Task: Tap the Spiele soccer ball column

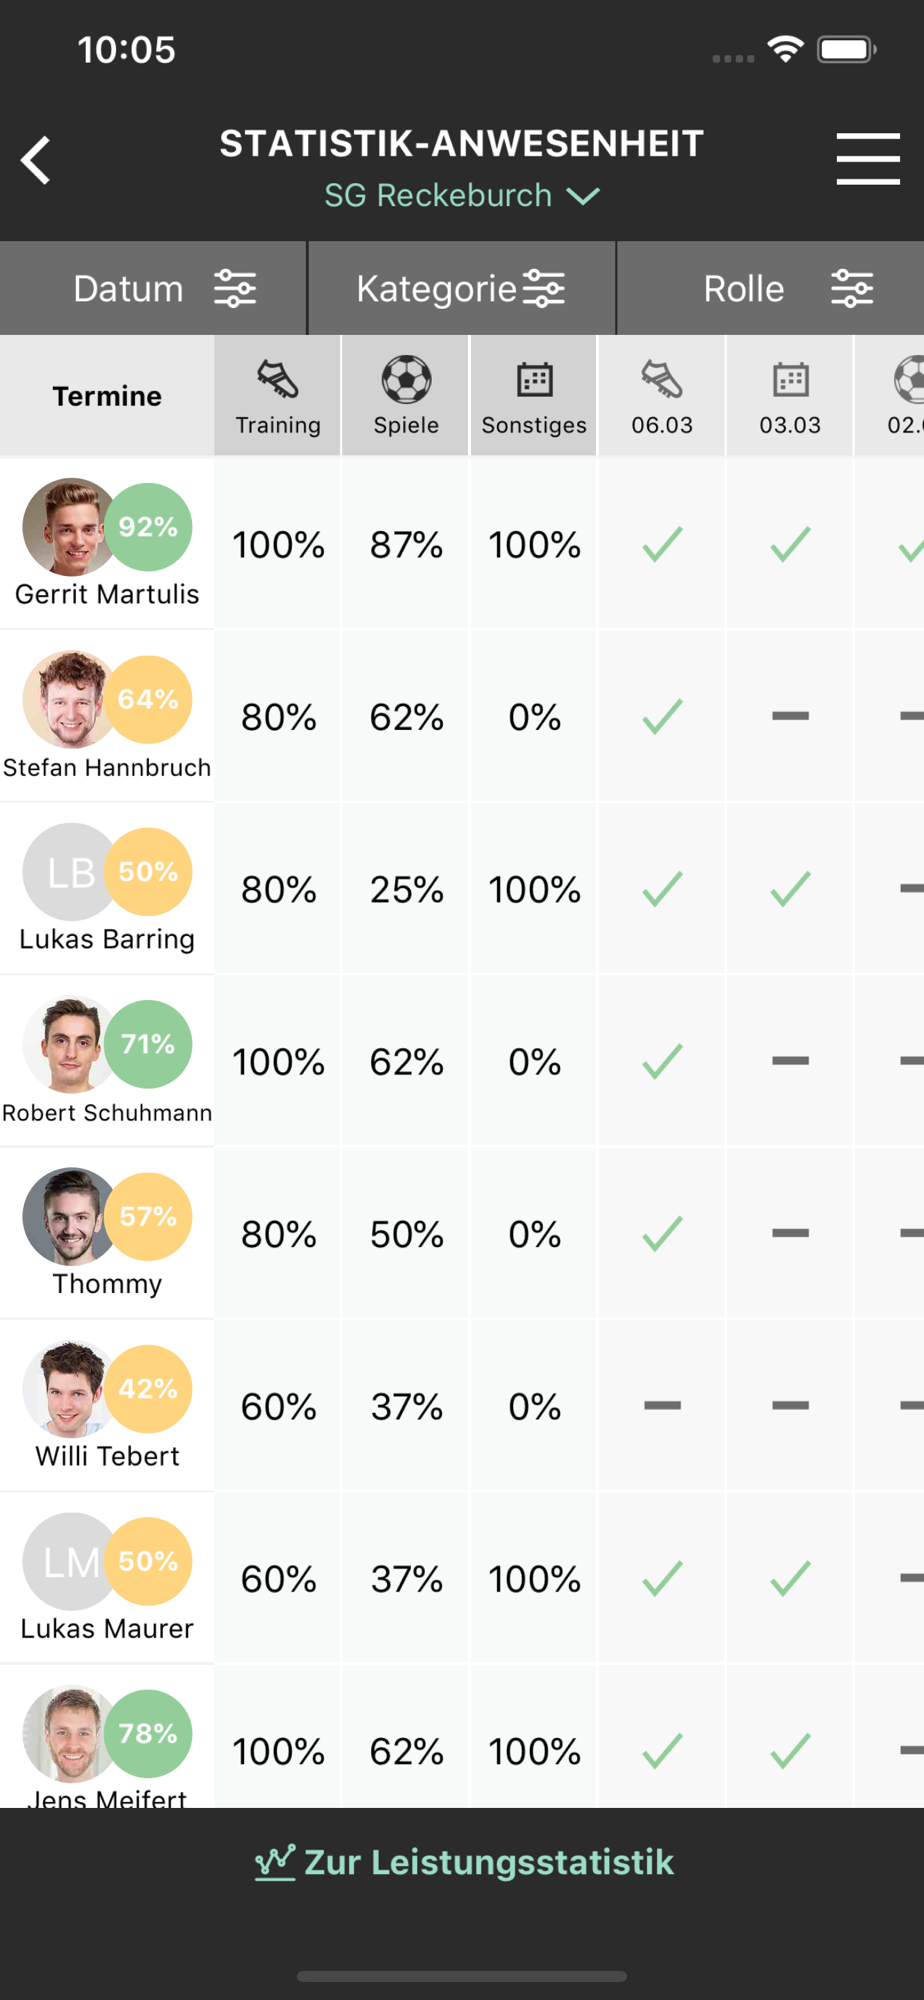Action: 406,396
